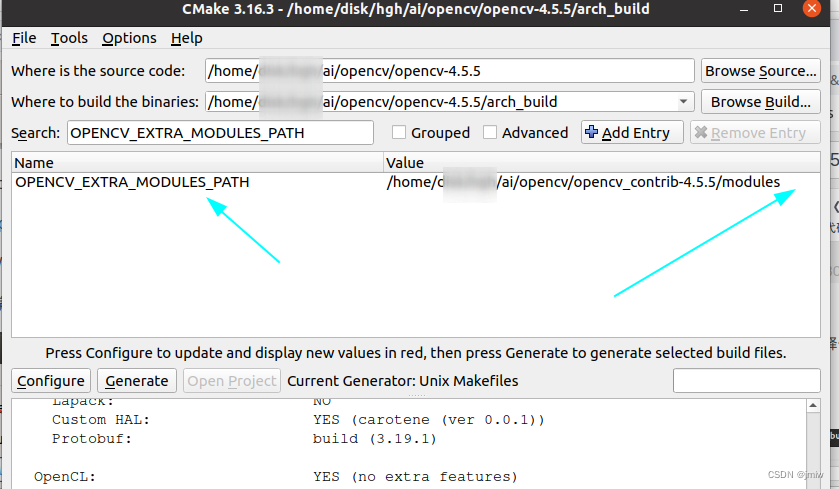Click the disabled Open Project button
The height and width of the screenshot is (489, 839).
pos(232,381)
